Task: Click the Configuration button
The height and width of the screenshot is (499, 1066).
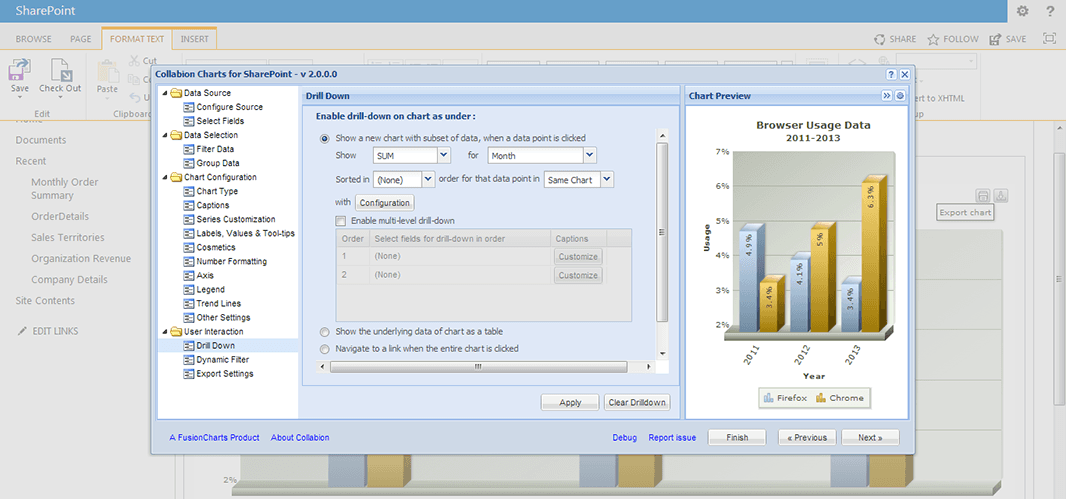Action: (x=385, y=203)
